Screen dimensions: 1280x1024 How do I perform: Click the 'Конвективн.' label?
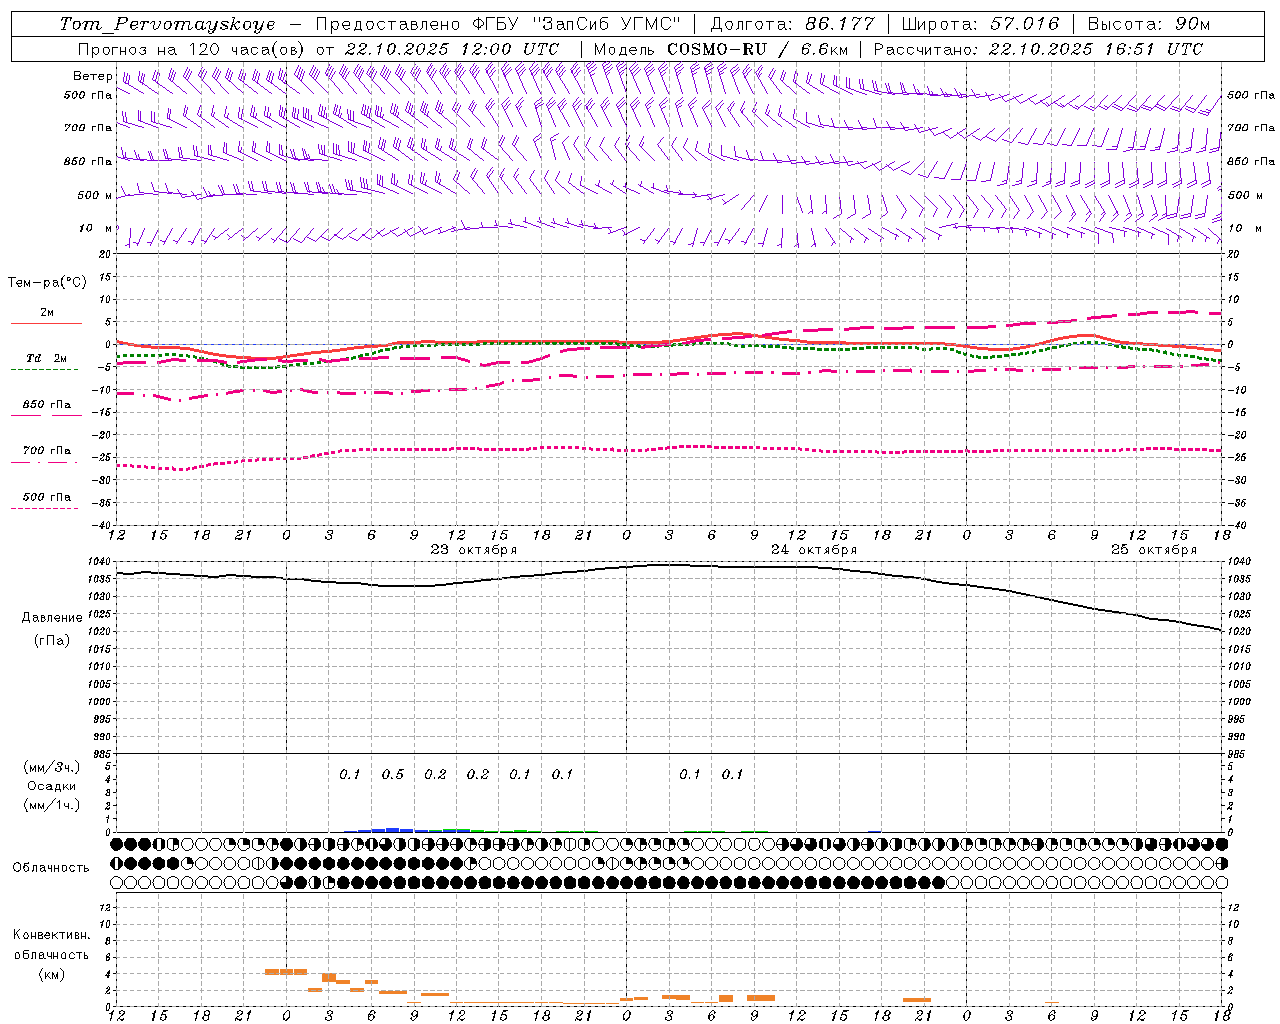pyautogui.click(x=52, y=935)
